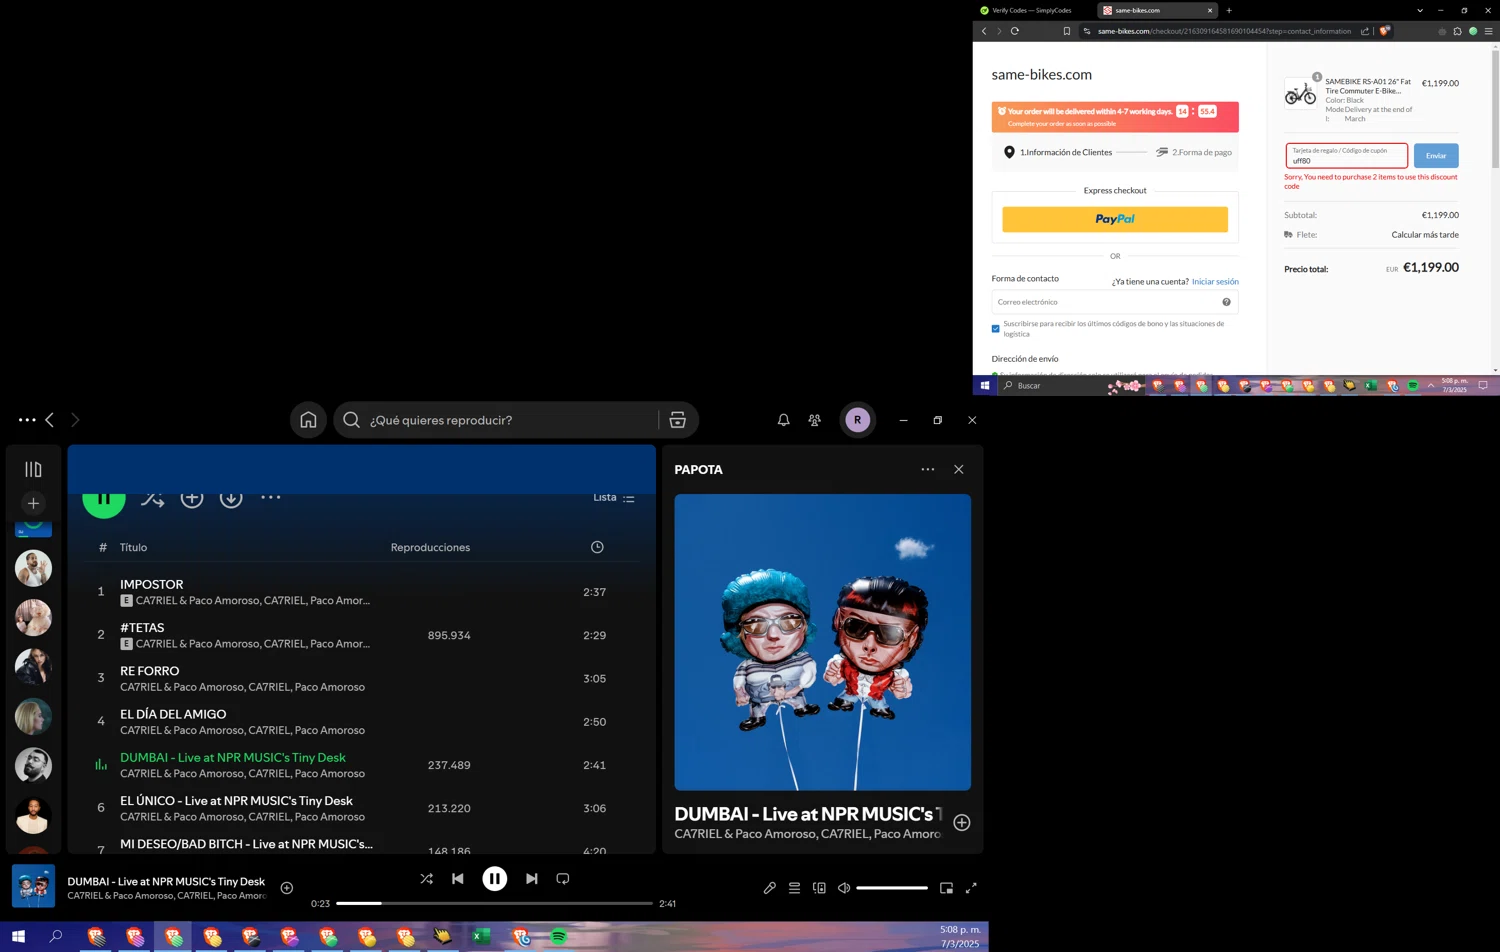Open the browser tab search dropdown
The height and width of the screenshot is (952, 1500).
(x=1420, y=10)
